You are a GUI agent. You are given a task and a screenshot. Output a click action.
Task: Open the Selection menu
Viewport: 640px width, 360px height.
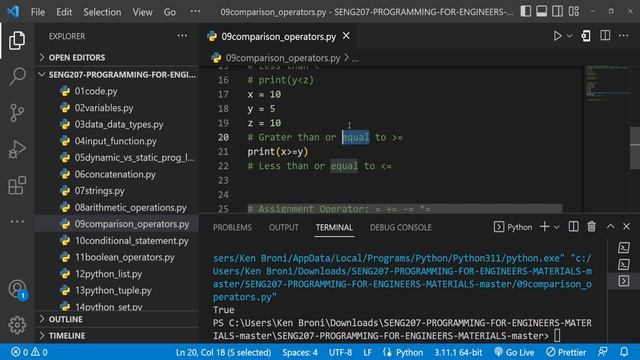(x=102, y=12)
